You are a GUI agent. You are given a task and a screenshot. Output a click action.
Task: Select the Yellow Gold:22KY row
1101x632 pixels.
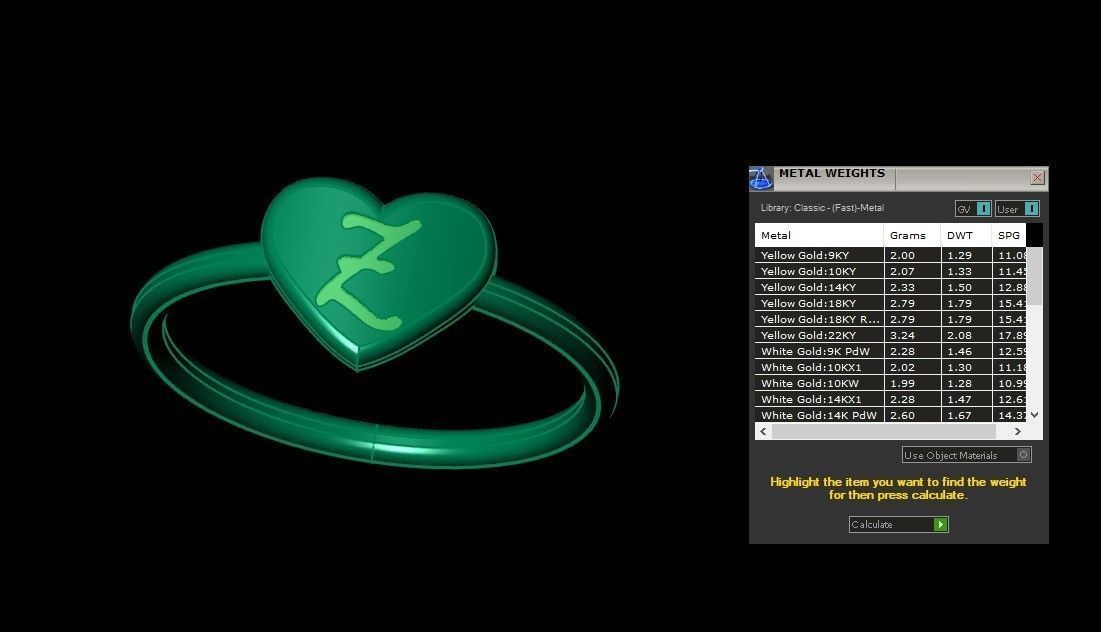890,335
